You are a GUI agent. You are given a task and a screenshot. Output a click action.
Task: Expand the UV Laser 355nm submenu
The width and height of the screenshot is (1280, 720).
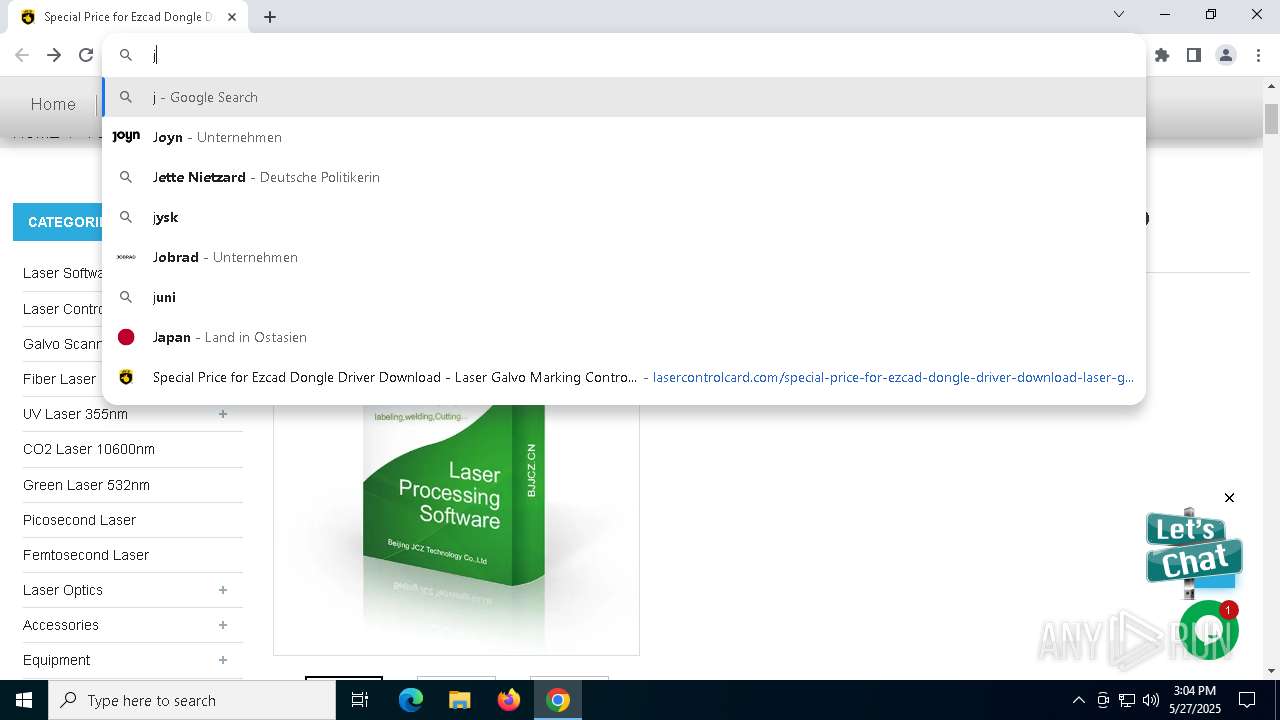223,414
